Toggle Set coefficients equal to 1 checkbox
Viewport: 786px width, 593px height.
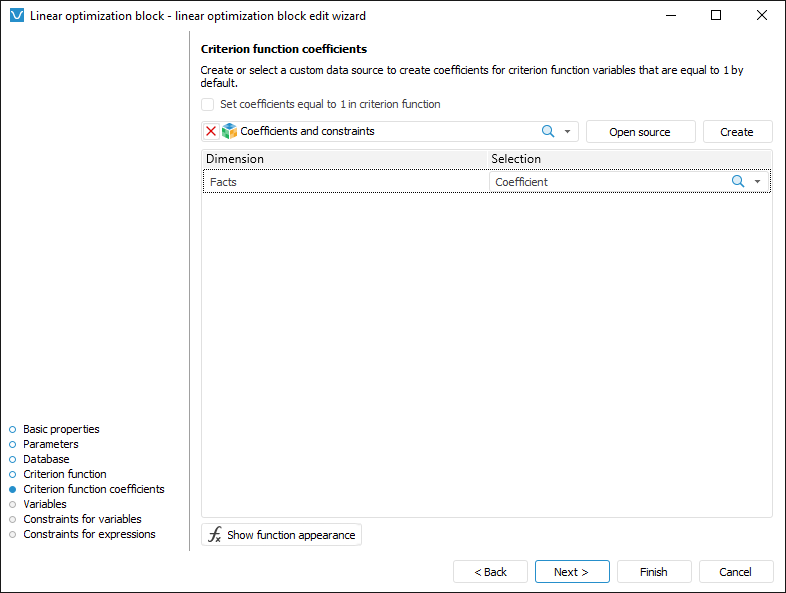(207, 104)
